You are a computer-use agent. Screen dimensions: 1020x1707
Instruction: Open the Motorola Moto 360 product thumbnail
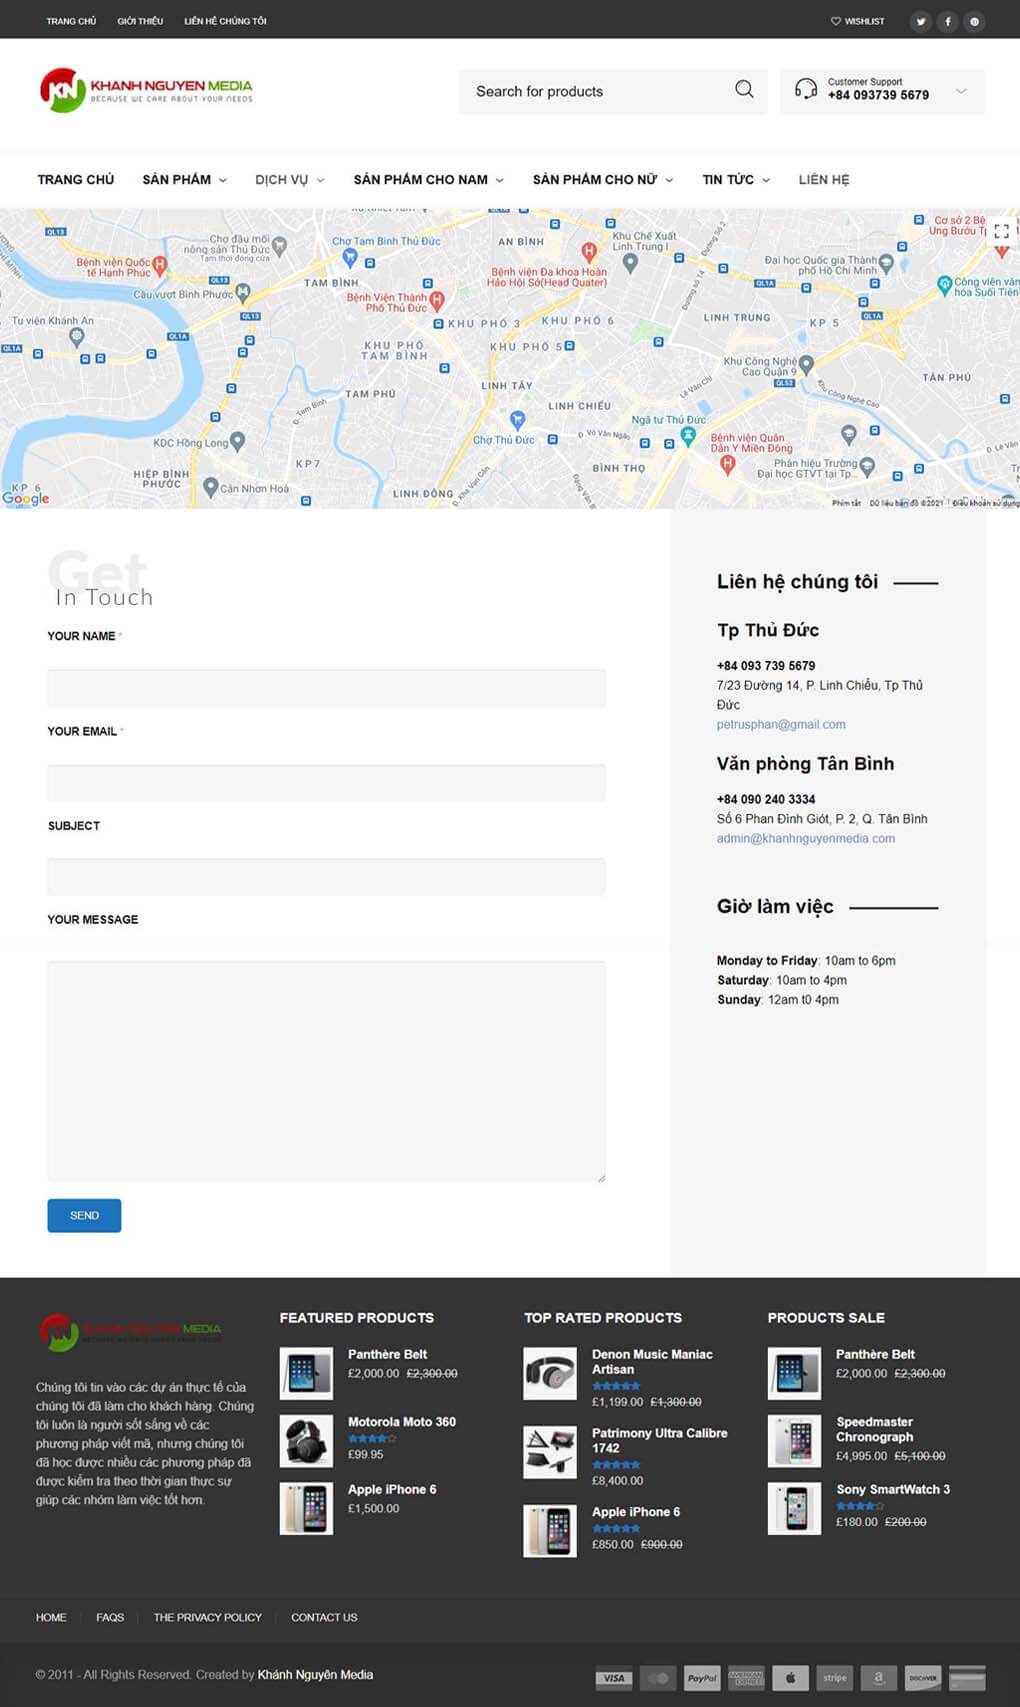click(x=306, y=1440)
